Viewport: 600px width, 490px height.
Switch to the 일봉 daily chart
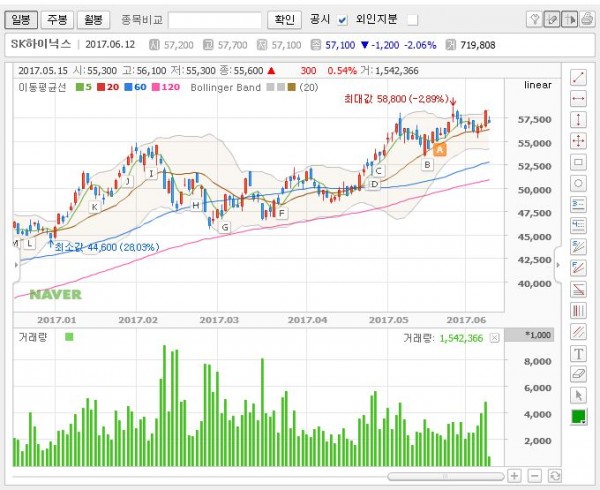pos(21,19)
